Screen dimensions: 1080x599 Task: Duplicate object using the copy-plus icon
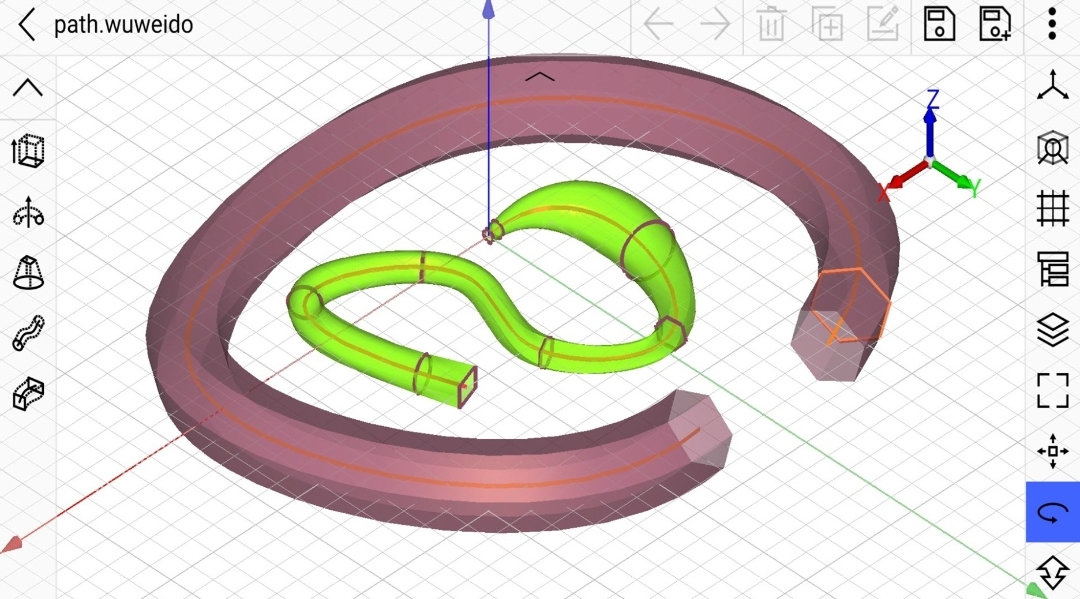827,24
